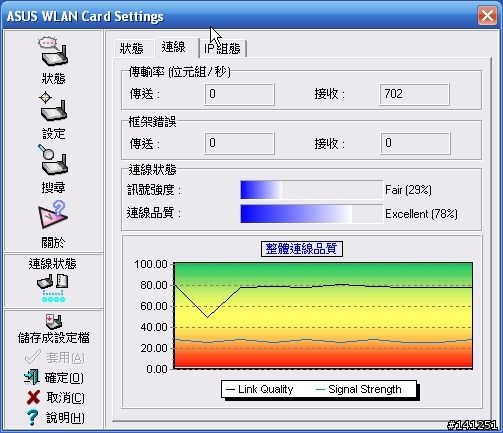The image size is (503, 433).
Task: Click the 整體連線品質 chart title
Action: pyautogui.click(x=302, y=249)
